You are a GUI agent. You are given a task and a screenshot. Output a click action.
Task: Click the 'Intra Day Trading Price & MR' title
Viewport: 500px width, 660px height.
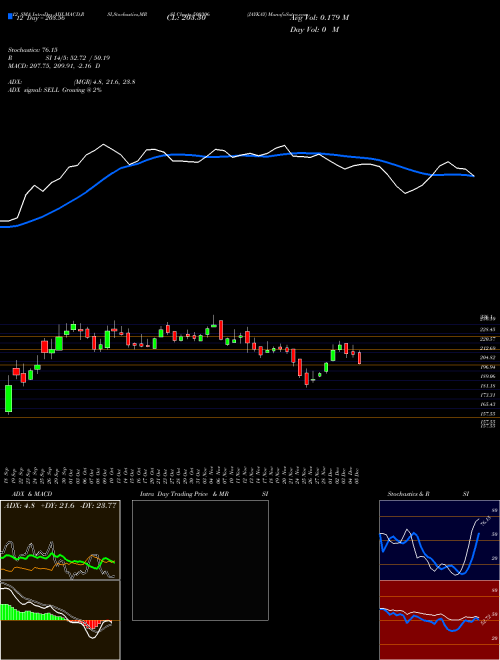coord(185,494)
